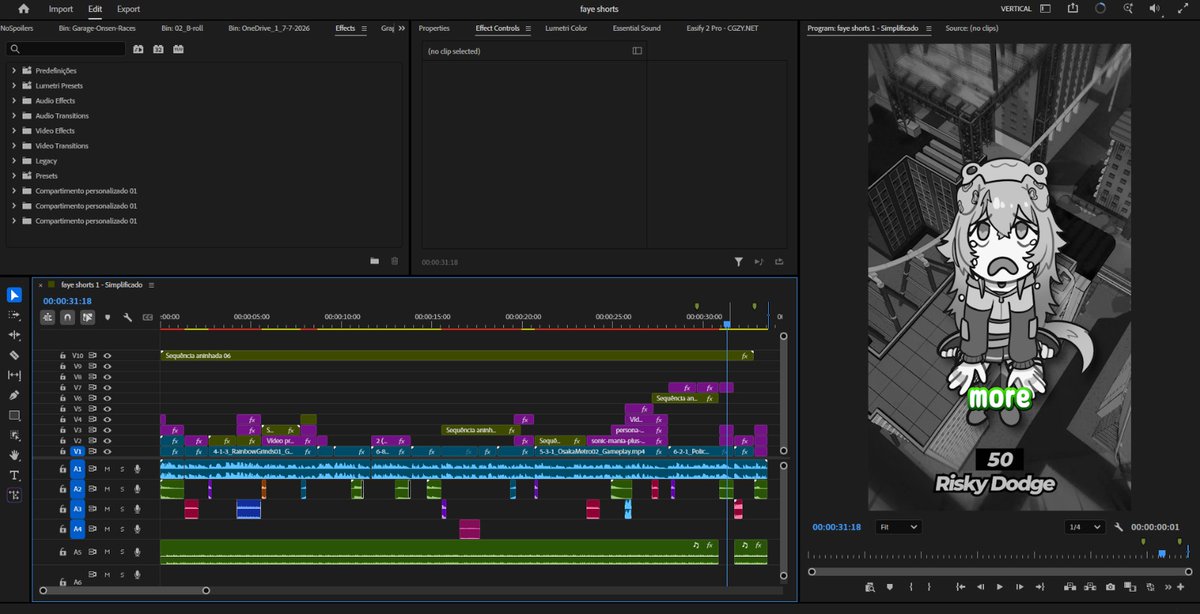Mute audio track A1
1200x614 pixels.
[x=106, y=468]
